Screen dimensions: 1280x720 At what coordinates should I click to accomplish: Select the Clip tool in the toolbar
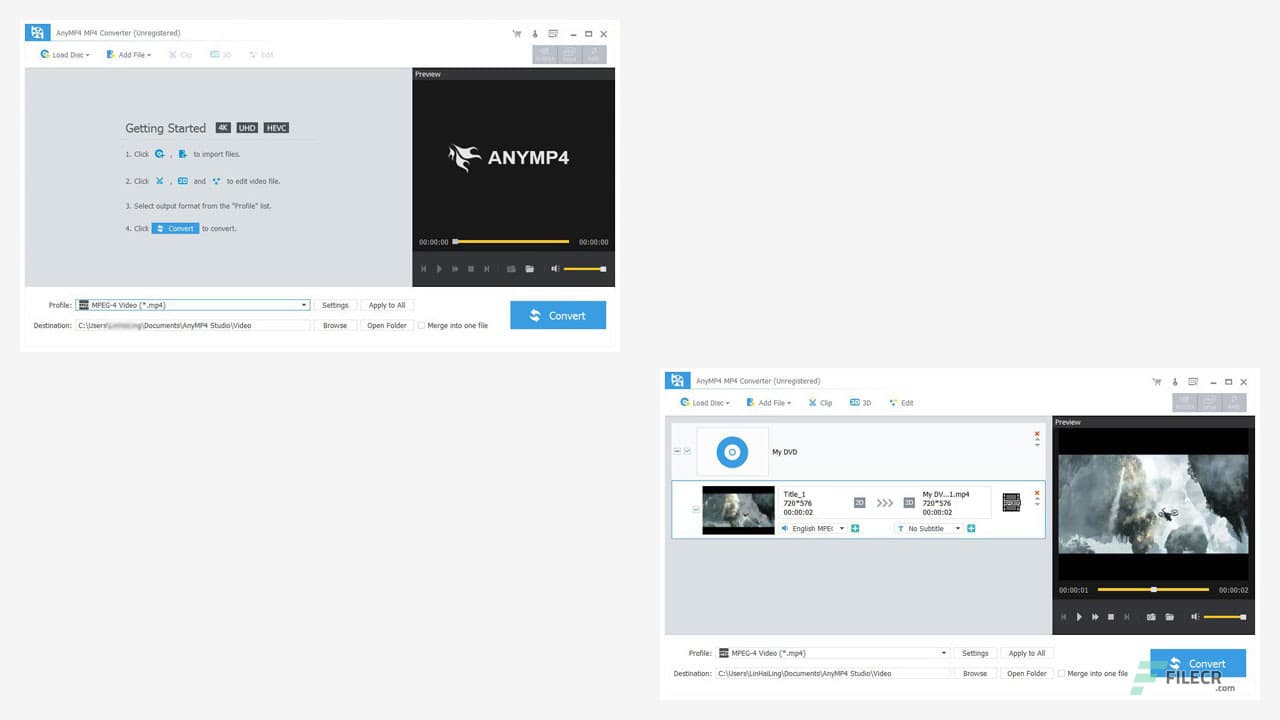[x=820, y=402]
